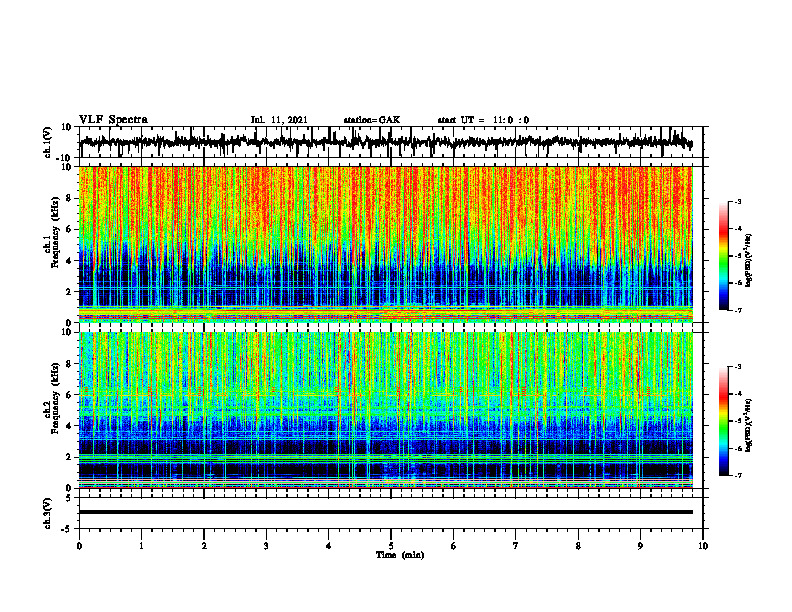Click the '-3' label on ch.1 colorbar
Viewport: 792px width, 612px height.
[738, 201]
